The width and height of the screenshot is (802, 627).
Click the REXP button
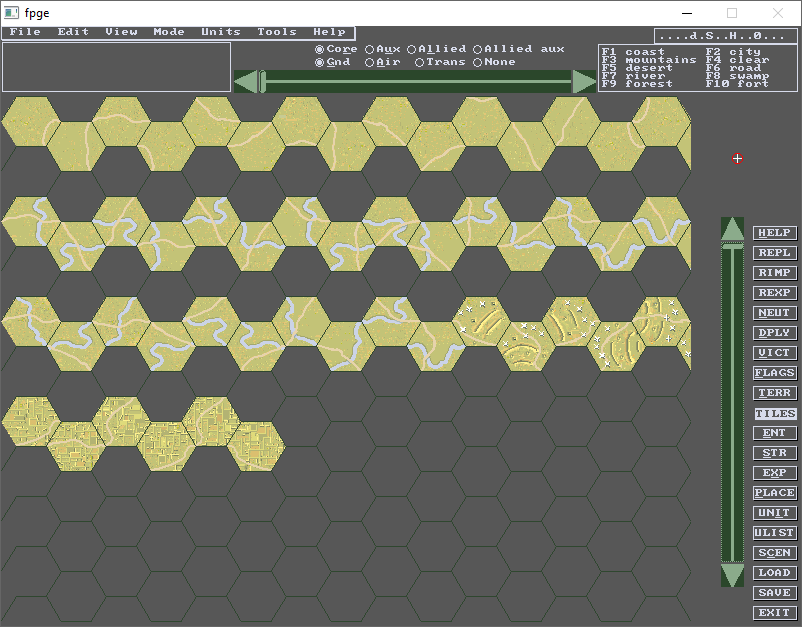pos(774,293)
